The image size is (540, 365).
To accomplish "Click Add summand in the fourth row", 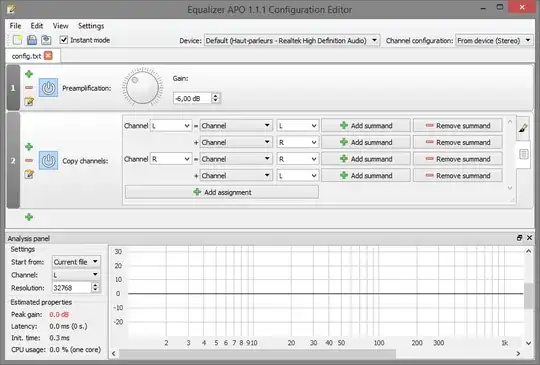I will click(366, 176).
